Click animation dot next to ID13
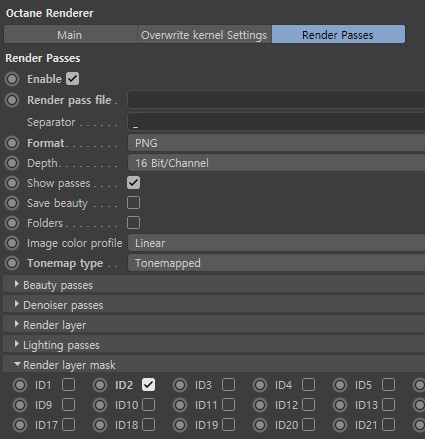This screenshot has width=425, height=439. pyautogui.click(x=340, y=405)
